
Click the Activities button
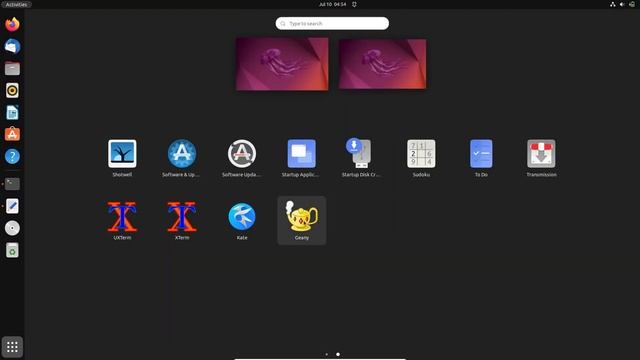tap(16, 4)
